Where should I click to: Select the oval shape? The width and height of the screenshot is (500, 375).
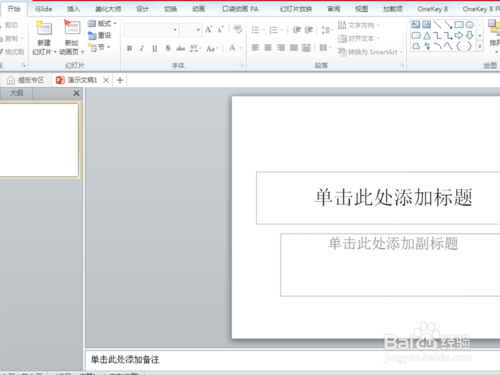[470, 24]
